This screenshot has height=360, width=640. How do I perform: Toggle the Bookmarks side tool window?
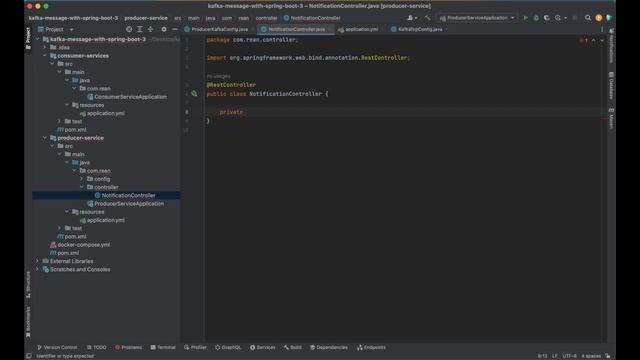click(28, 322)
